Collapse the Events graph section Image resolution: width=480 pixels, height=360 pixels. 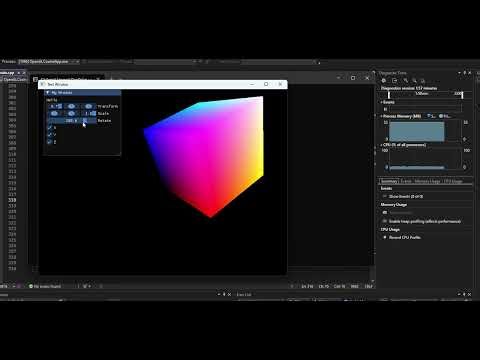click(382, 102)
